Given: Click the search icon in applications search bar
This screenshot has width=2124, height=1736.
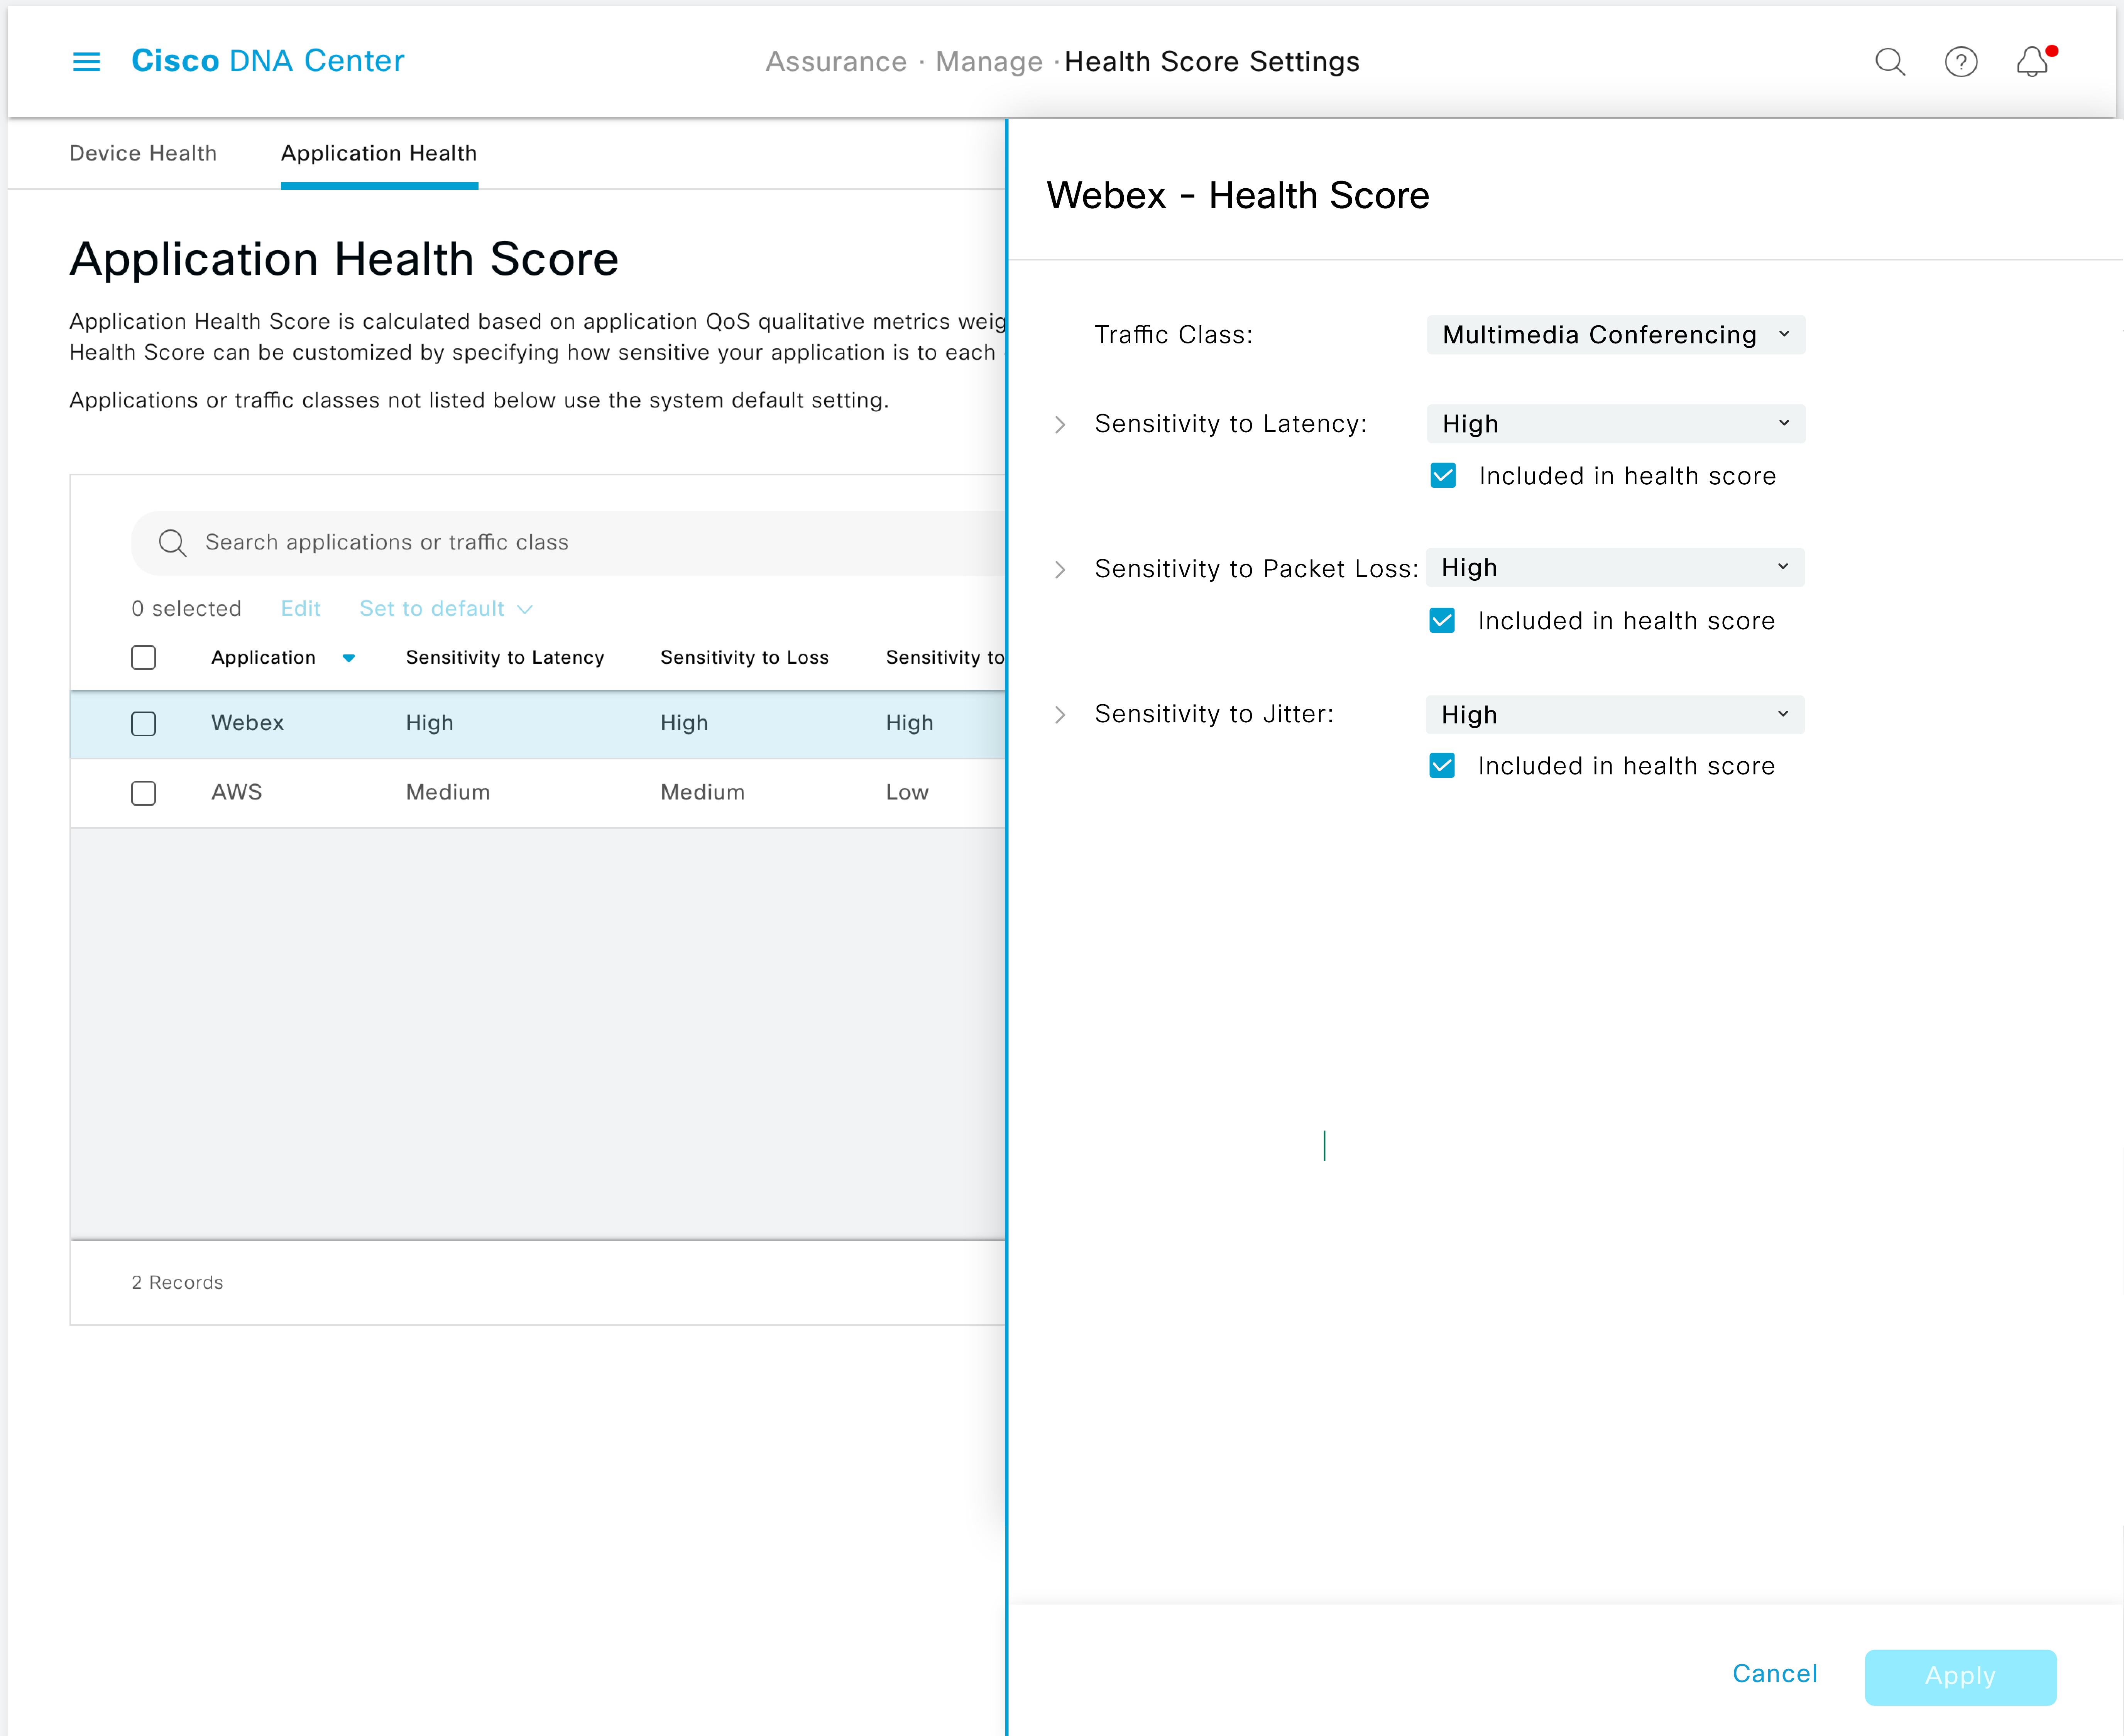Looking at the screenshot, I should click(172, 543).
